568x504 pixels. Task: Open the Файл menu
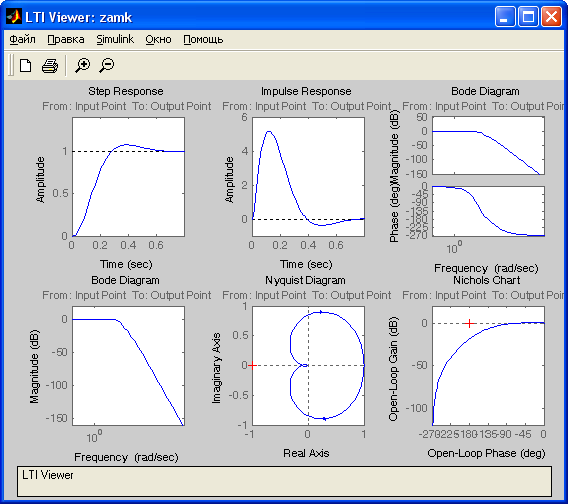pyautogui.click(x=22, y=39)
